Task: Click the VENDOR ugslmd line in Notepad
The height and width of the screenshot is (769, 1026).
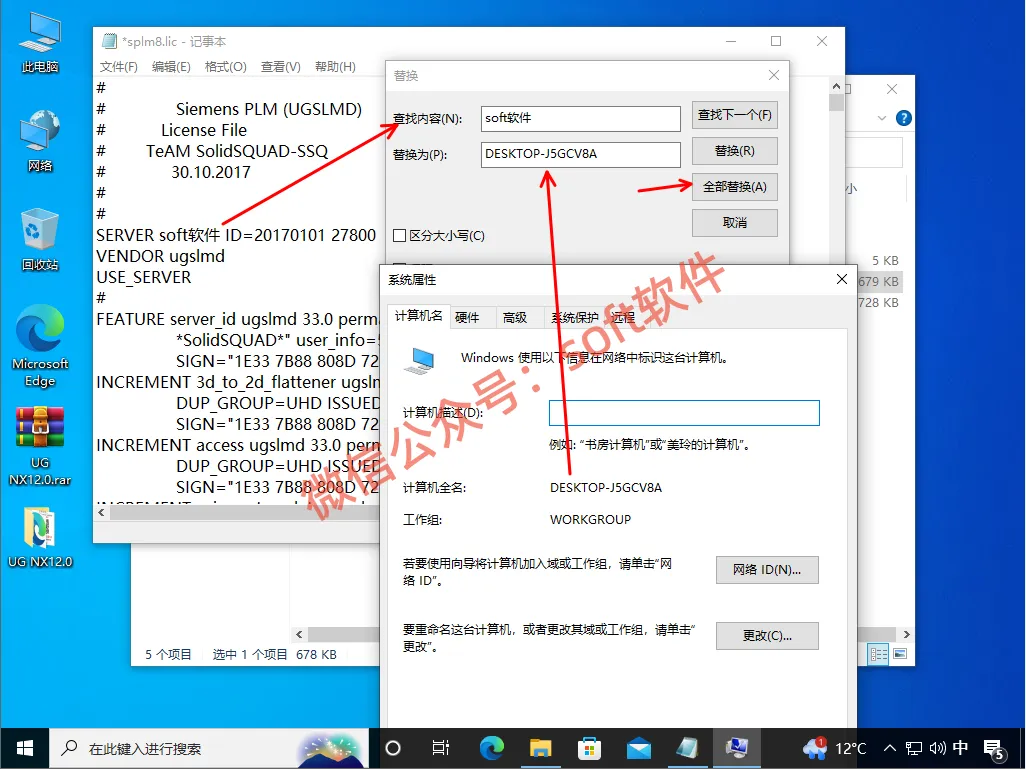Action: pyautogui.click(x=160, y=256)
